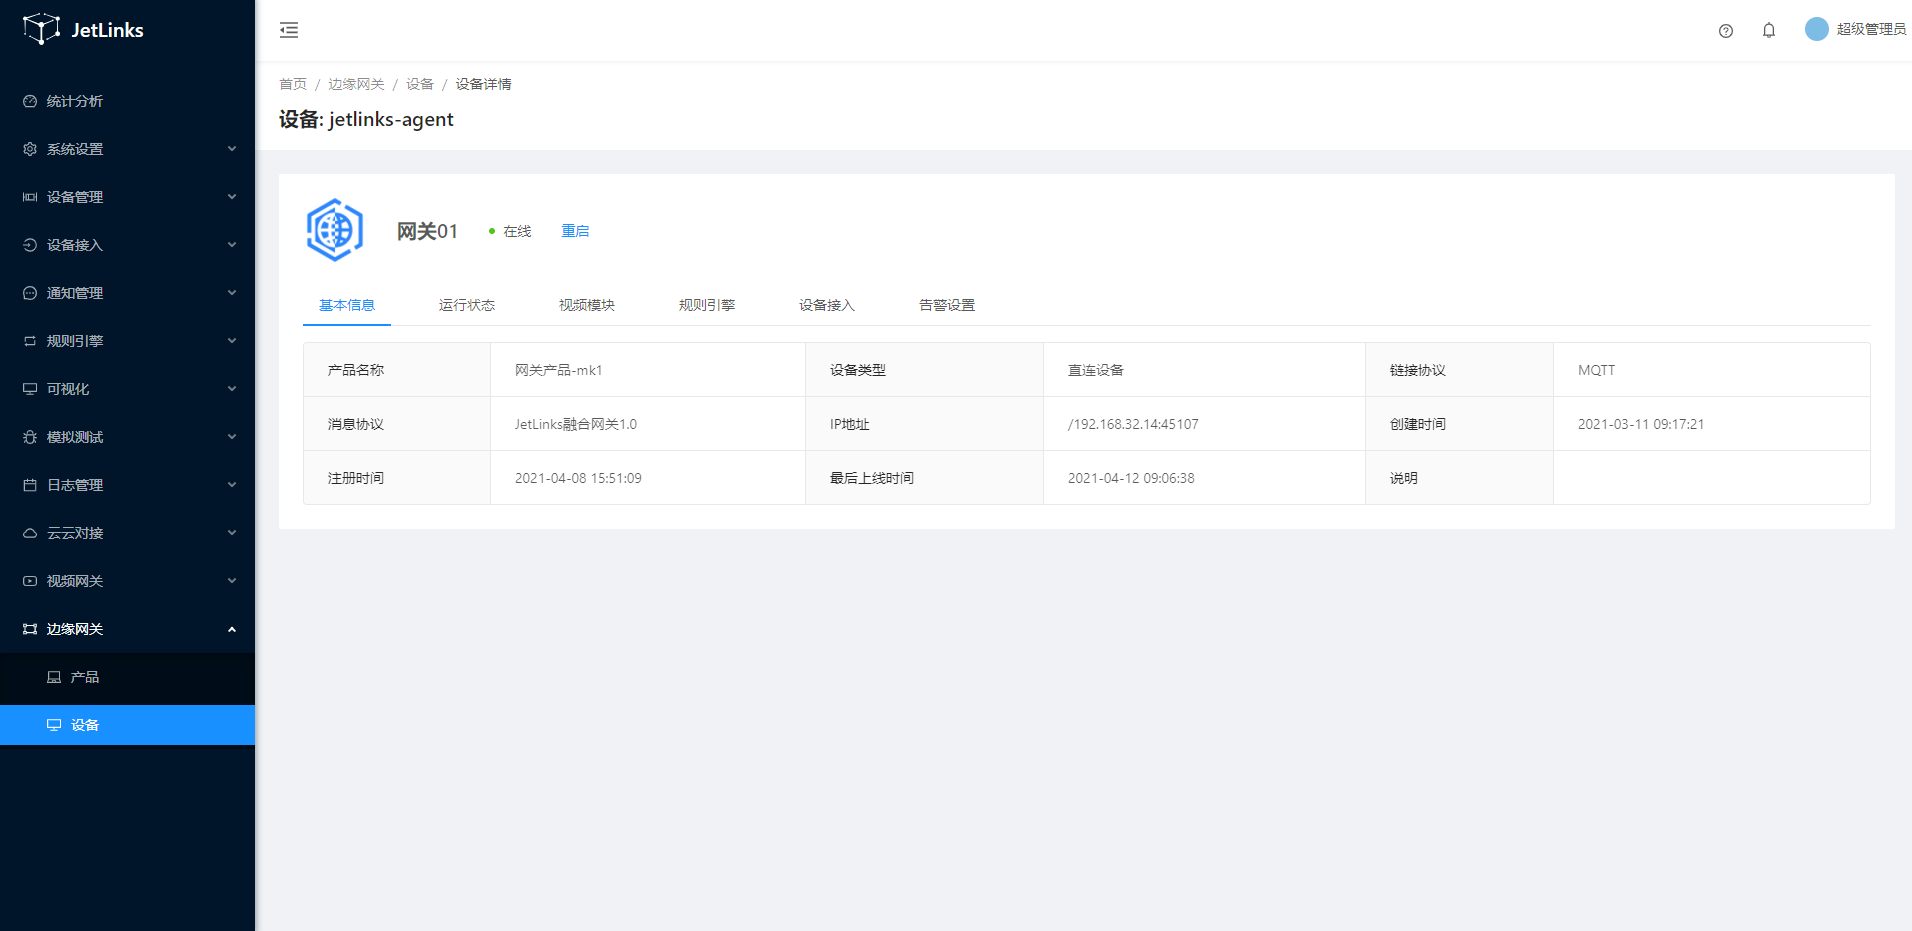Switch to the 视频模块 tab
Screen dimensions: 1912x931
(x=586, y=305)
